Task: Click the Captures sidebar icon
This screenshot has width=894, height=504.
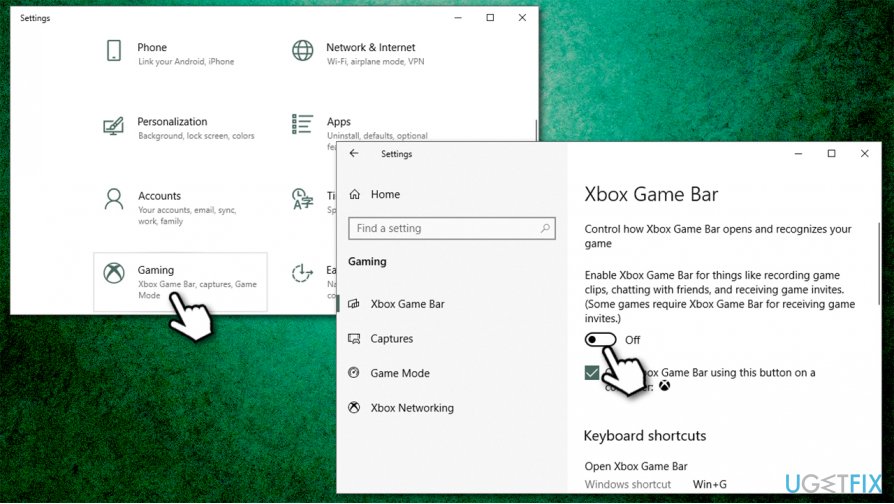Action: (x=354, y=339)
